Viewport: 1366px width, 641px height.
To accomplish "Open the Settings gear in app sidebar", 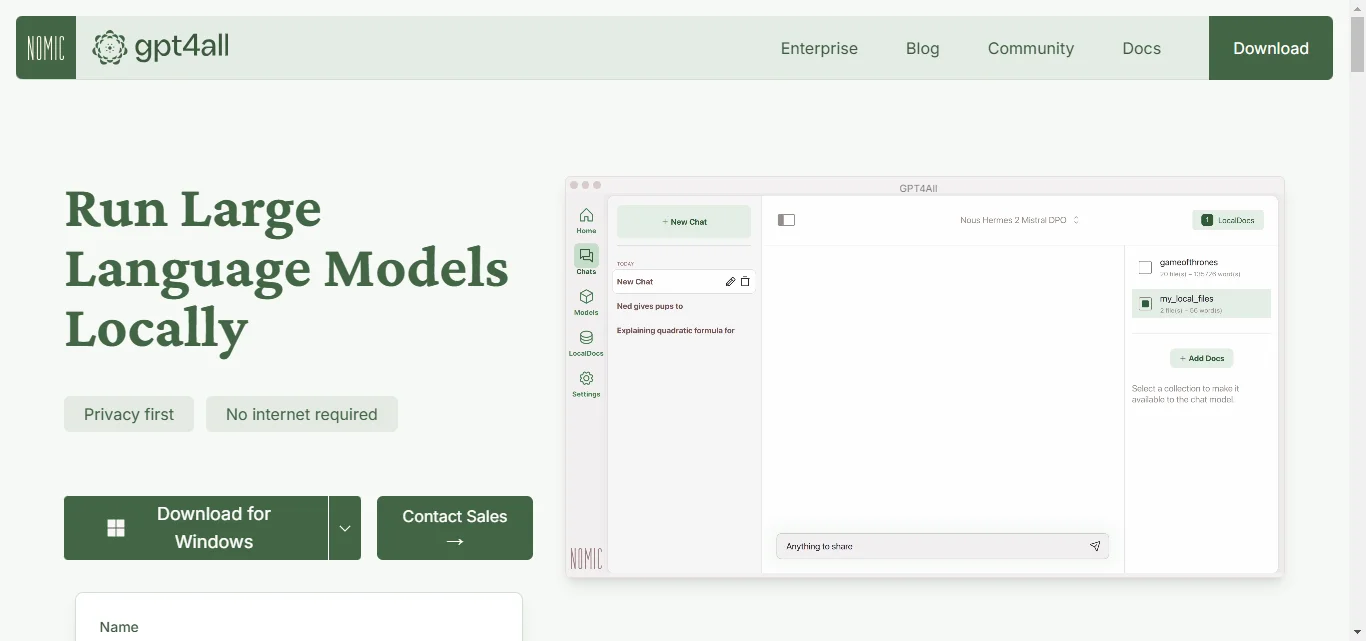I will [x=586, y=384].
